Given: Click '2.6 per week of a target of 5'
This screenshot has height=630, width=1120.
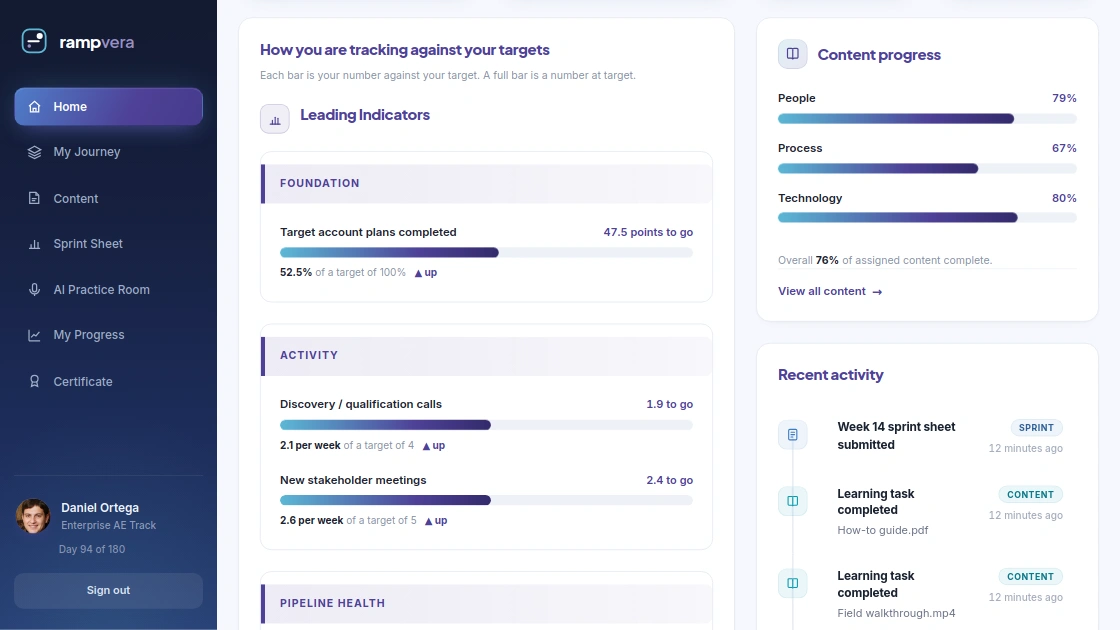Looking at the screenshot, I should [x=349, y=520].
